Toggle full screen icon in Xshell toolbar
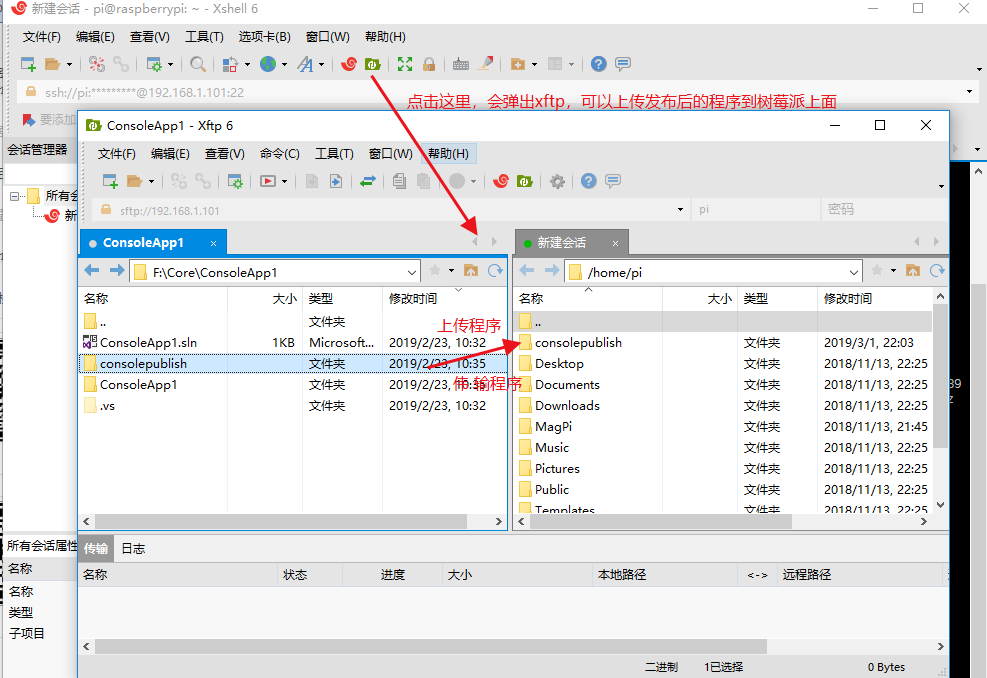 [x=405, y=64]
